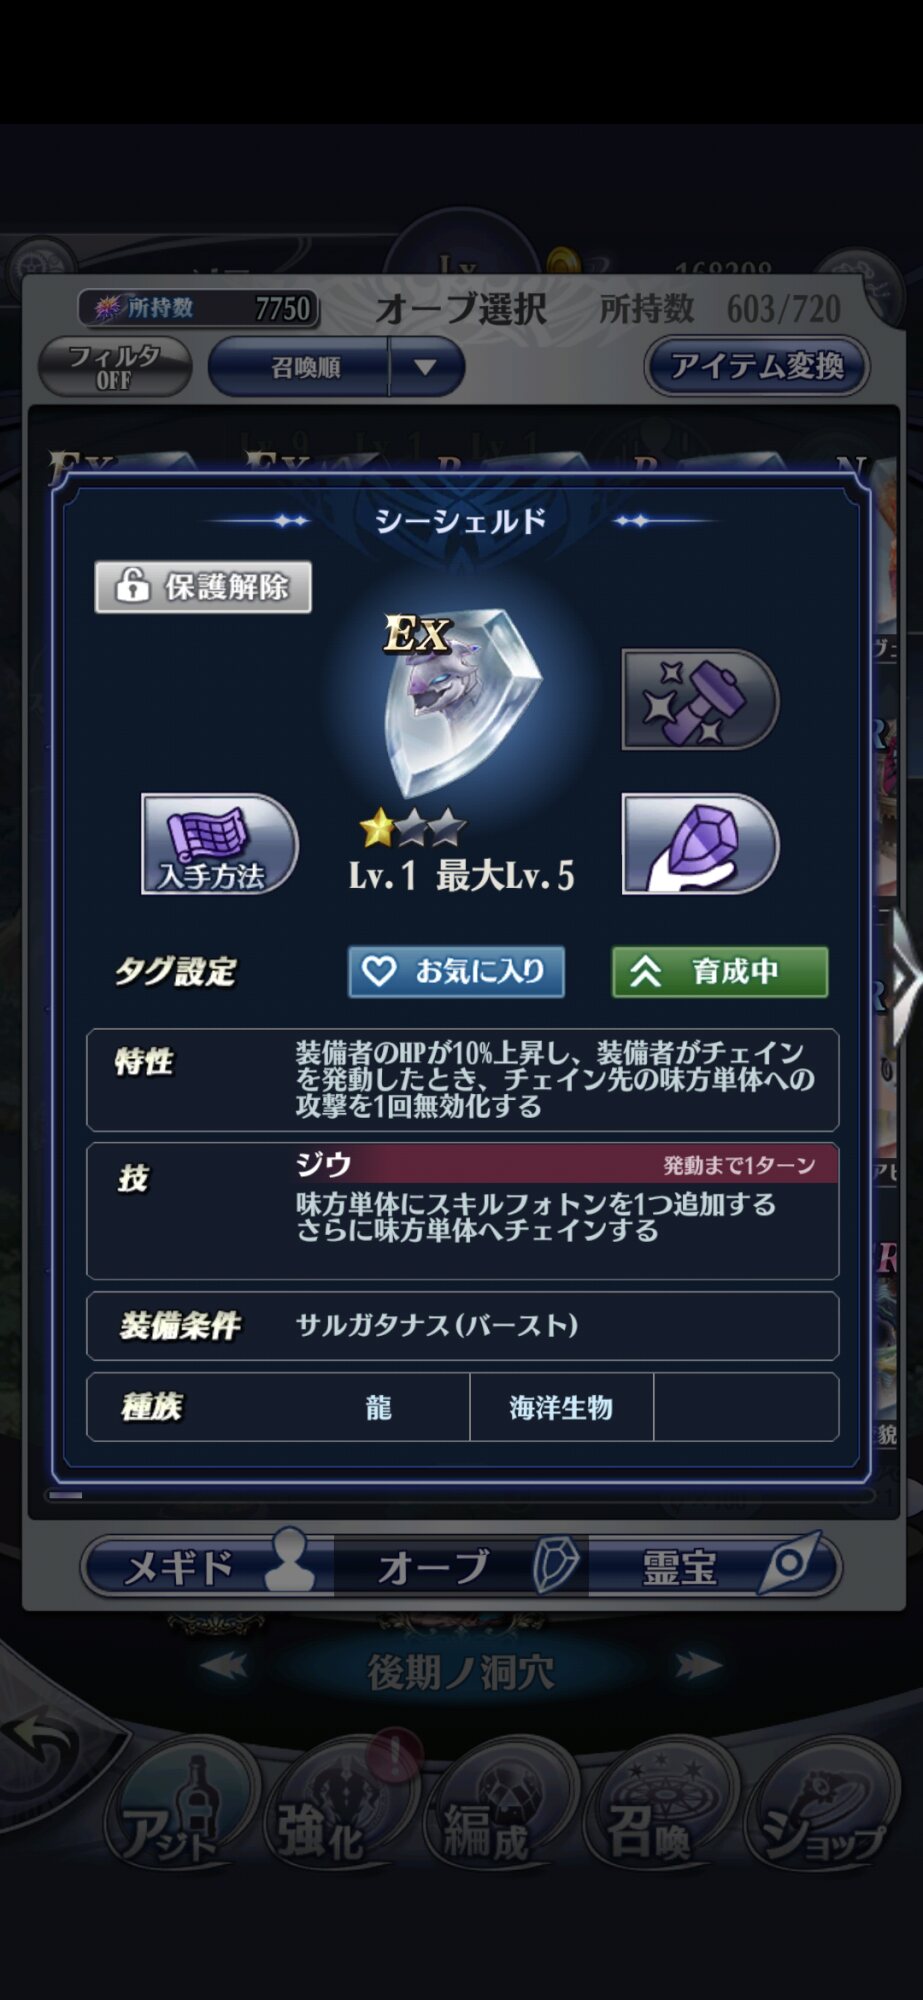Toggle the 育成中 tag

[720, 971]
